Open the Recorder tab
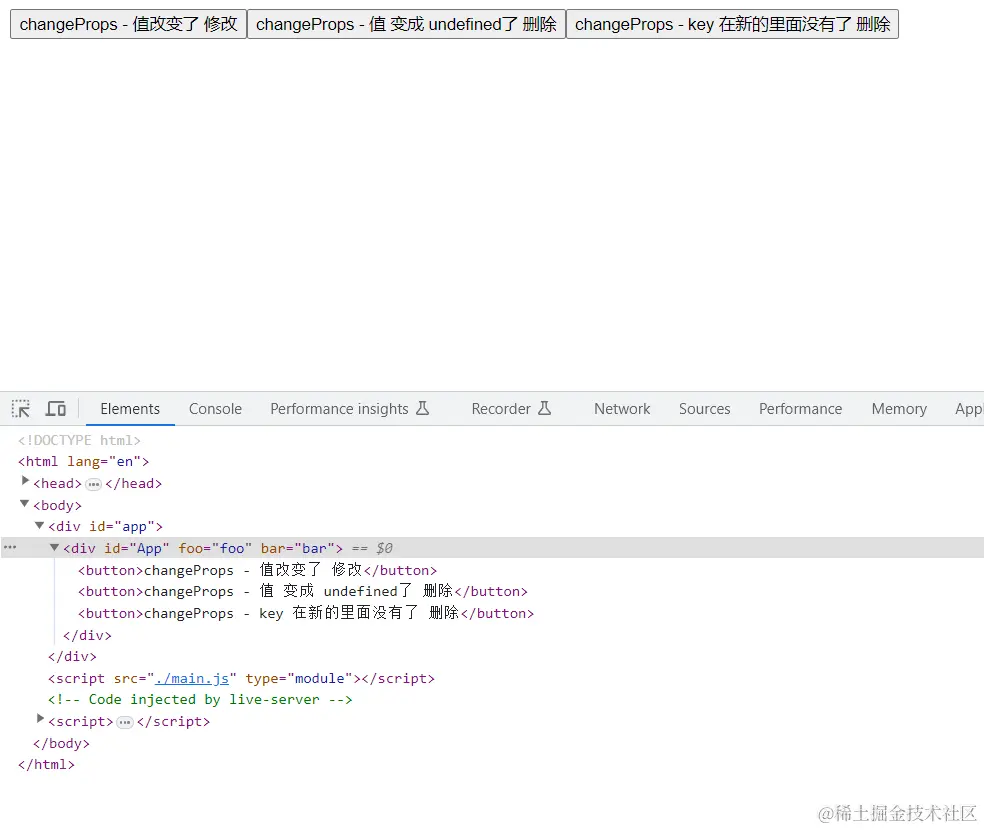 point(511,409)
